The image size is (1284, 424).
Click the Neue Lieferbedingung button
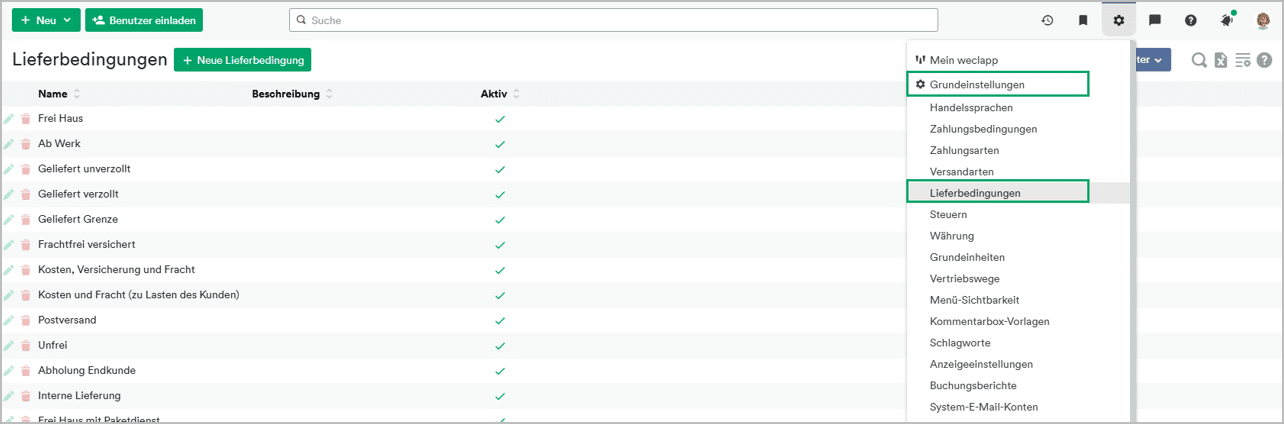(x=242, y=60)
